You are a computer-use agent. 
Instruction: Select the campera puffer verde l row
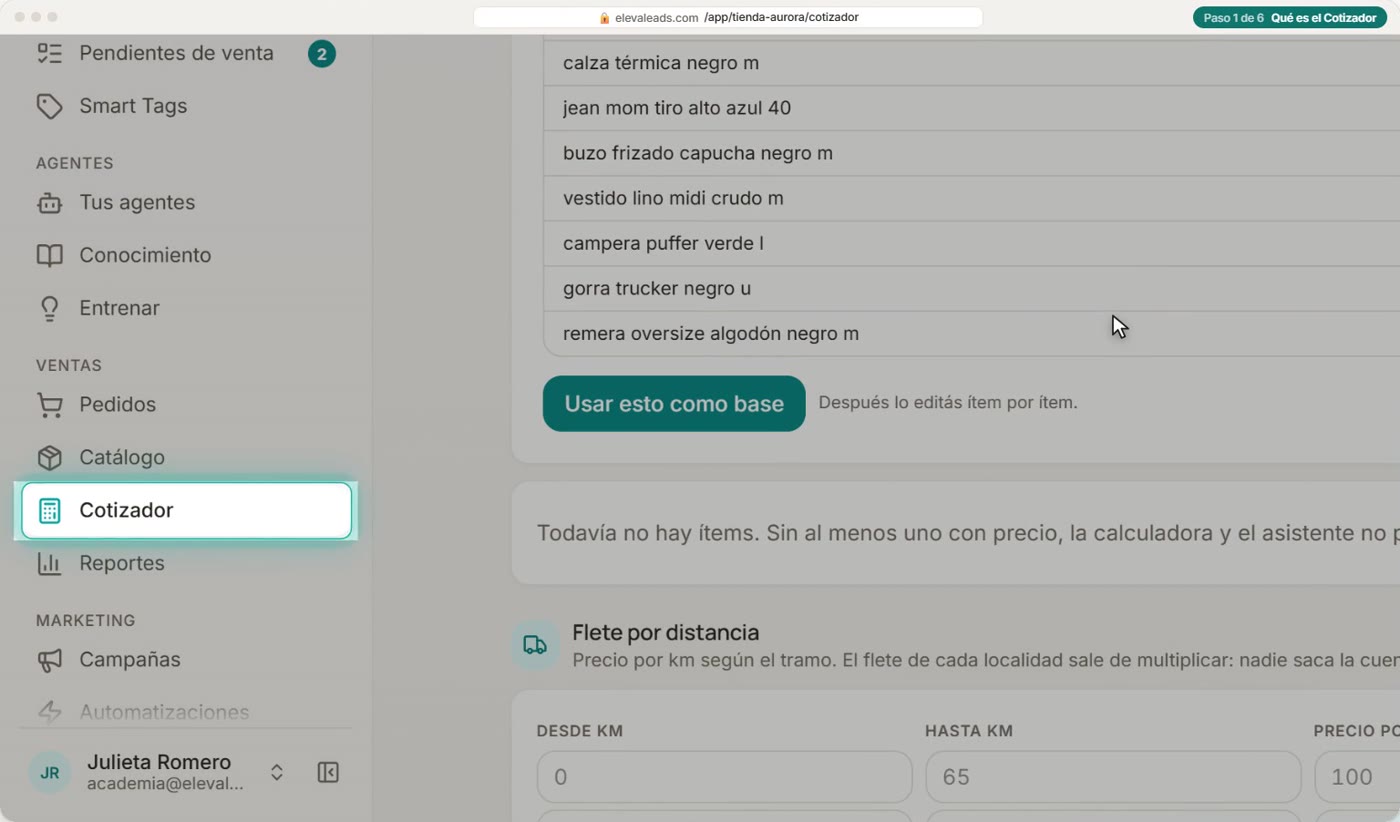971,243
